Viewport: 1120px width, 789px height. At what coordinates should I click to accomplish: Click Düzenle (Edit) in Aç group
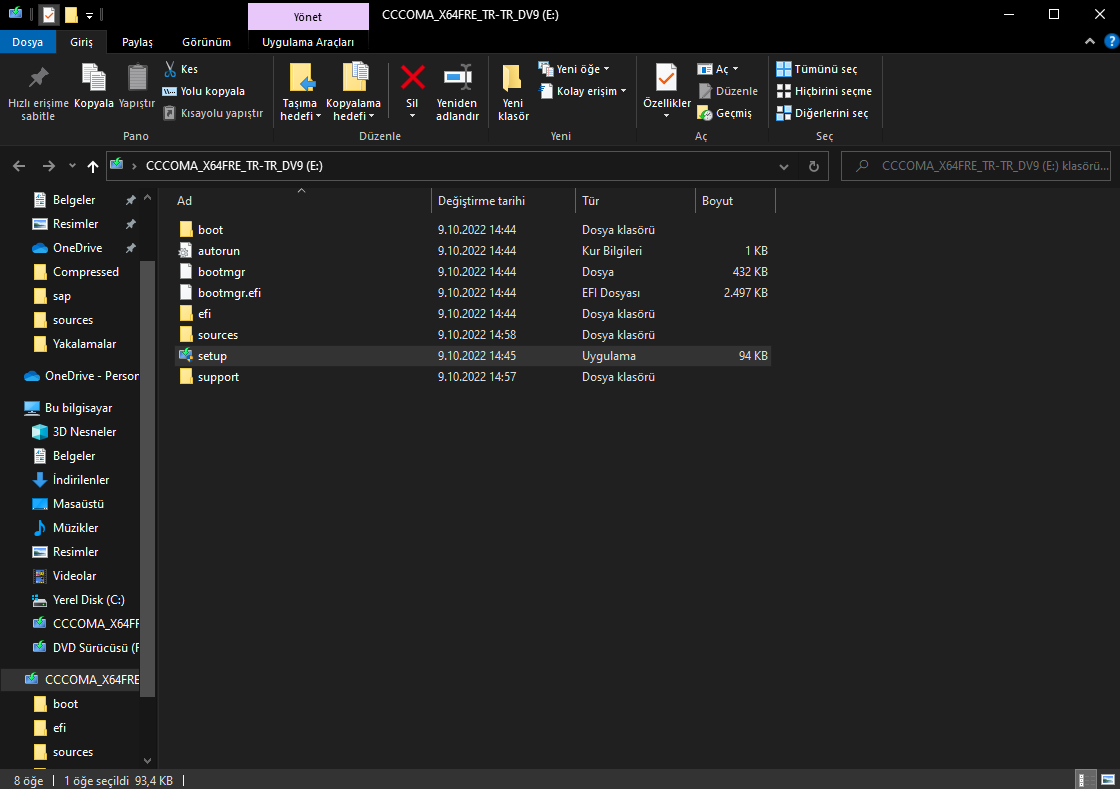point(728,91)
